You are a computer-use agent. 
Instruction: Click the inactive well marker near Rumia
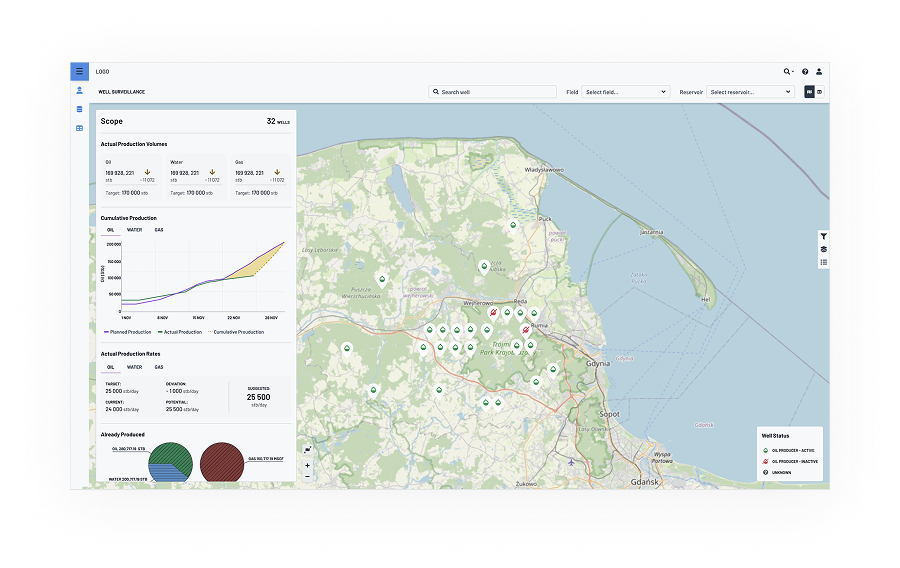[x=525, y=330]
